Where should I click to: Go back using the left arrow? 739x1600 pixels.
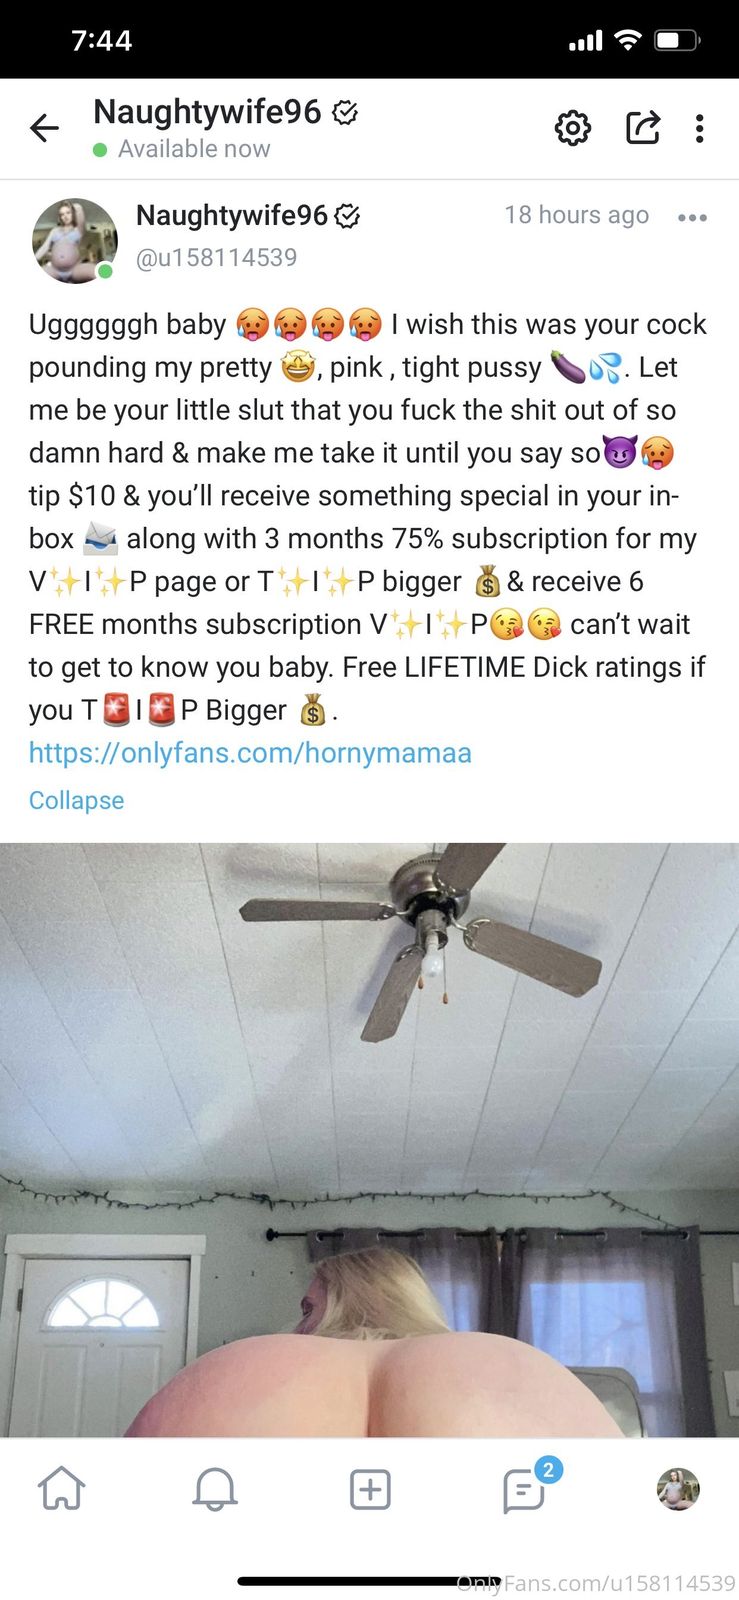45,128
